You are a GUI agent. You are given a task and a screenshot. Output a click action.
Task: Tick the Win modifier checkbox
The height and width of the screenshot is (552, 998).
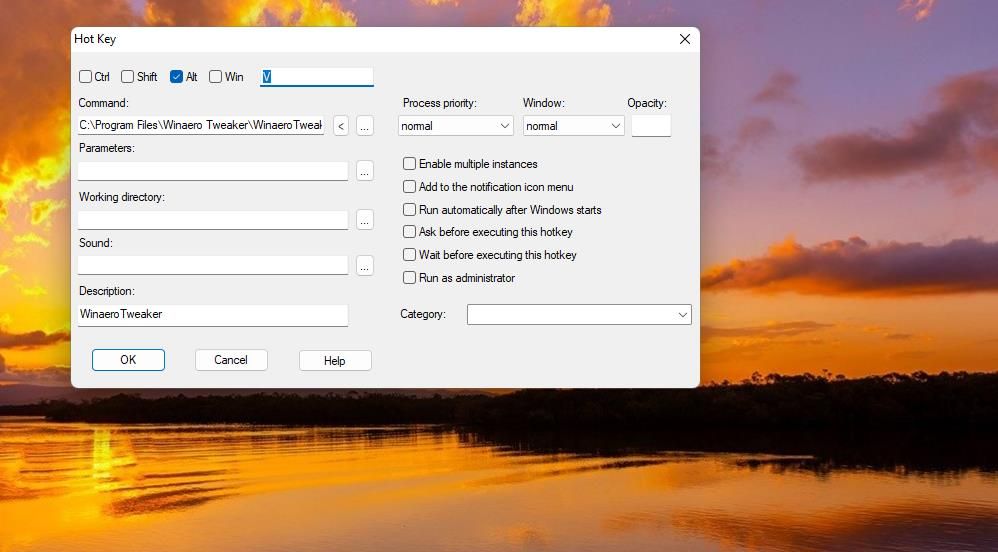[216, 77]
